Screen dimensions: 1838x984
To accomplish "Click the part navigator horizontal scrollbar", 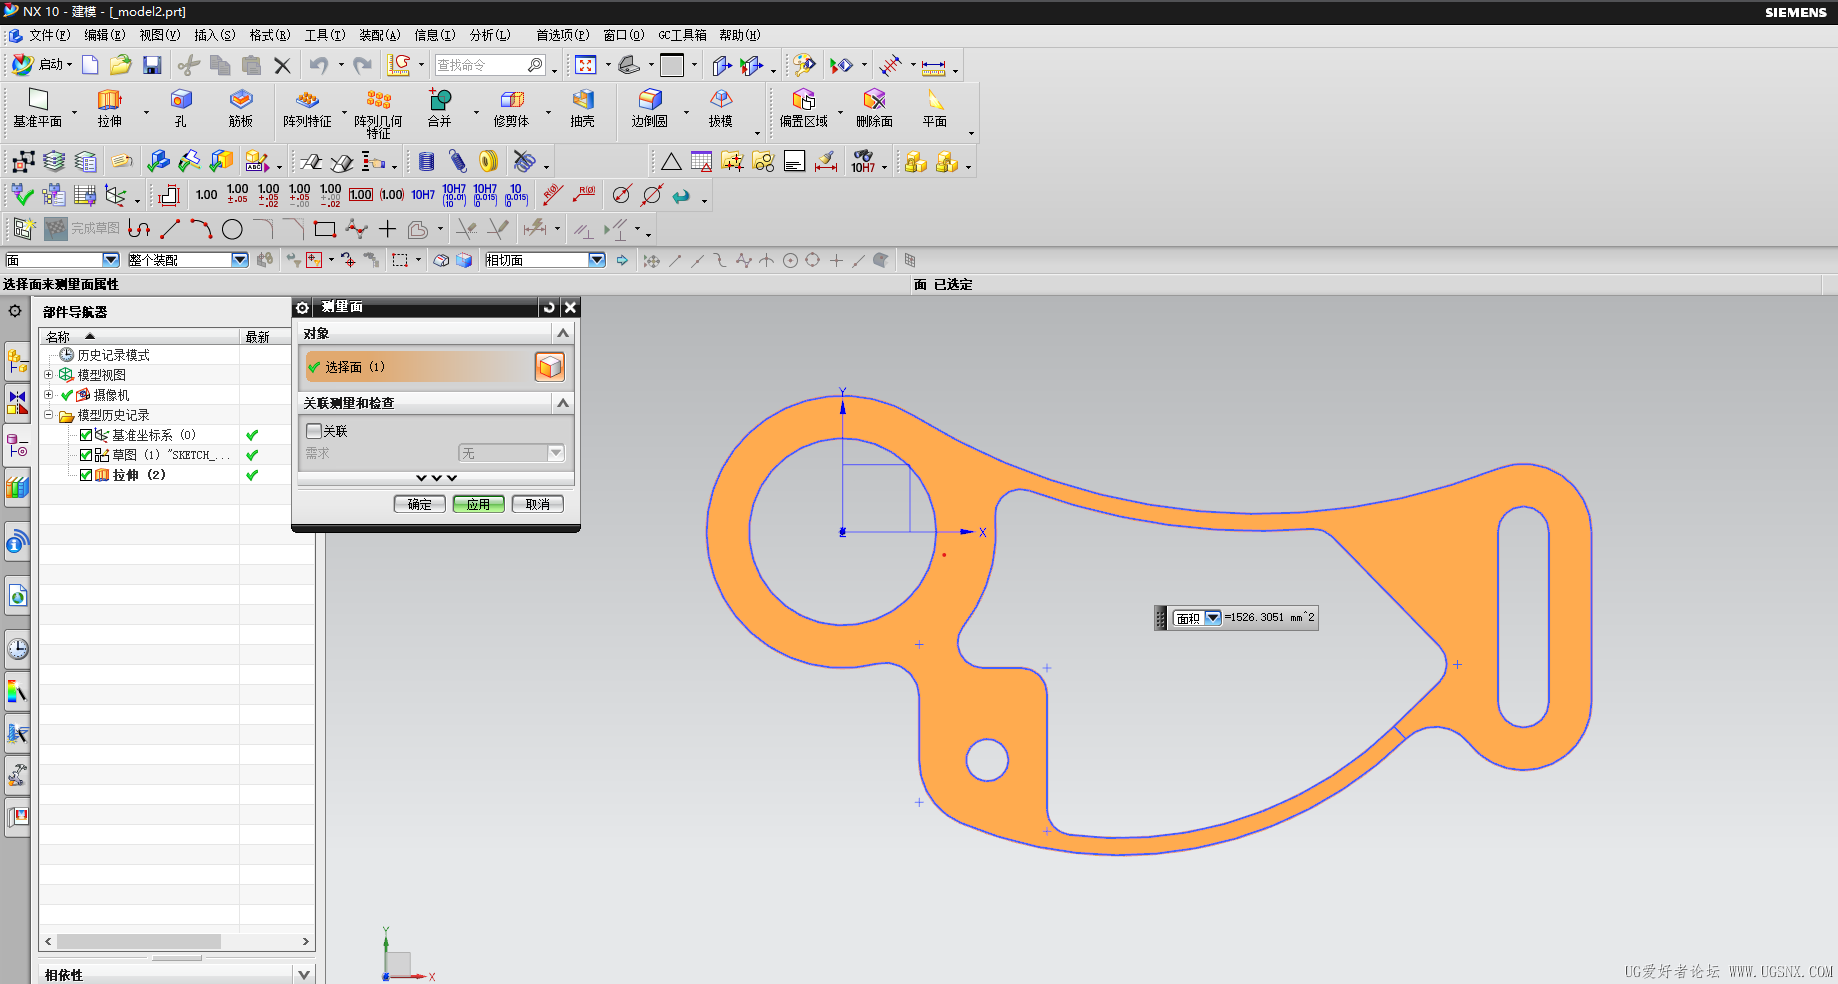I will coord(138,941).
